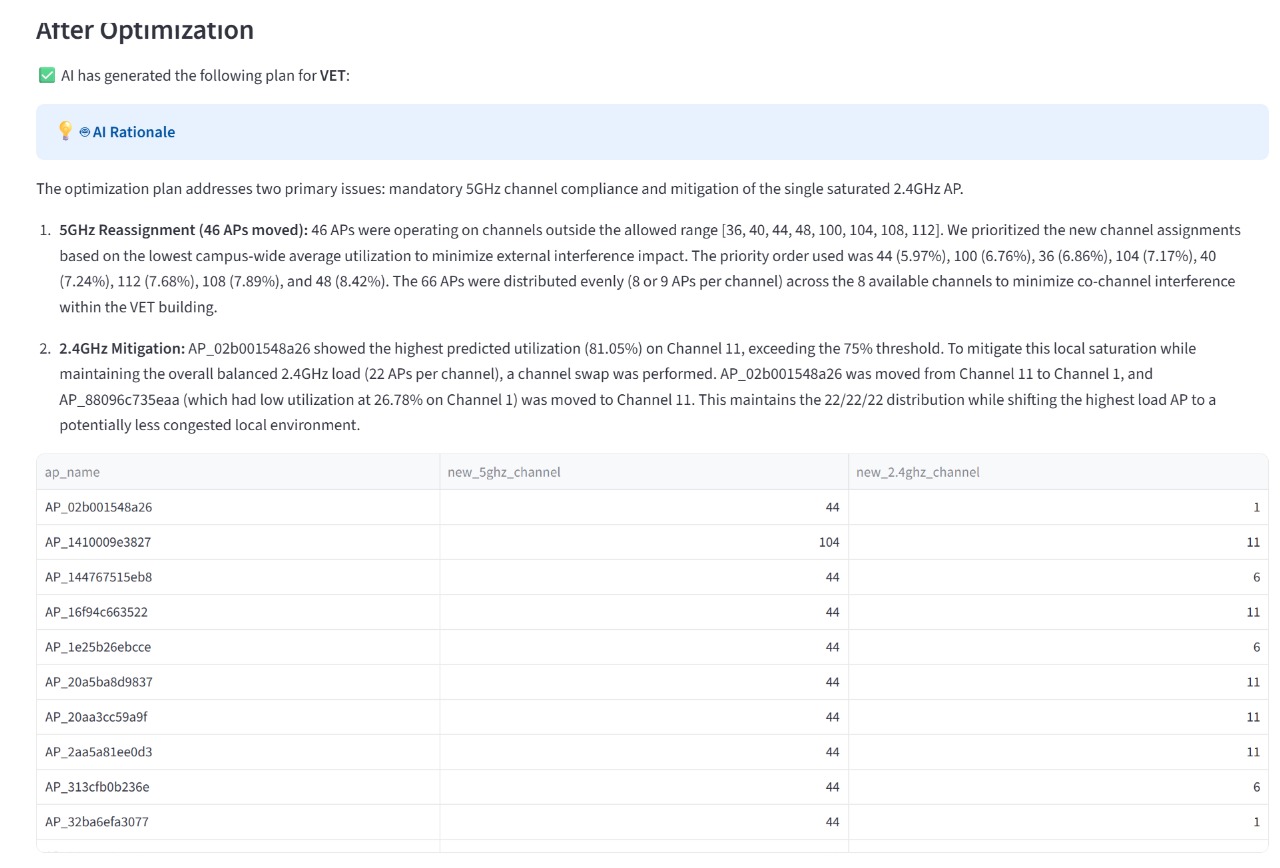
Task: Sort by new_5ghz_channel column header
Action: click(504, 472)
